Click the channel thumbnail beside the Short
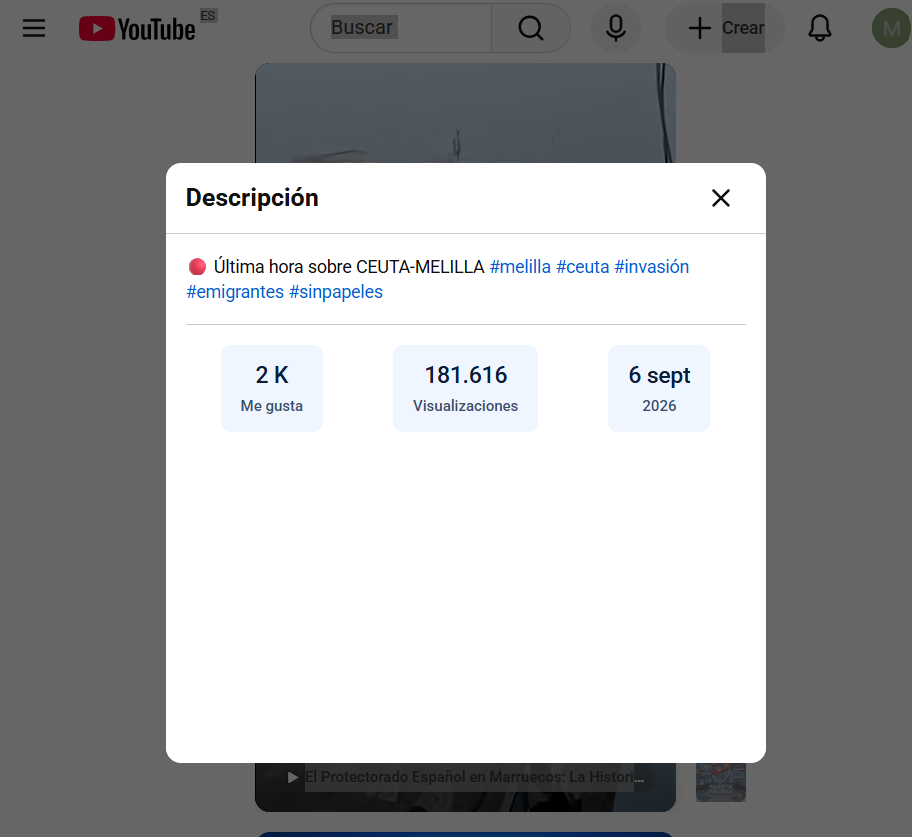This screenshot has width=912, height=837. click(x=721, y=782)
